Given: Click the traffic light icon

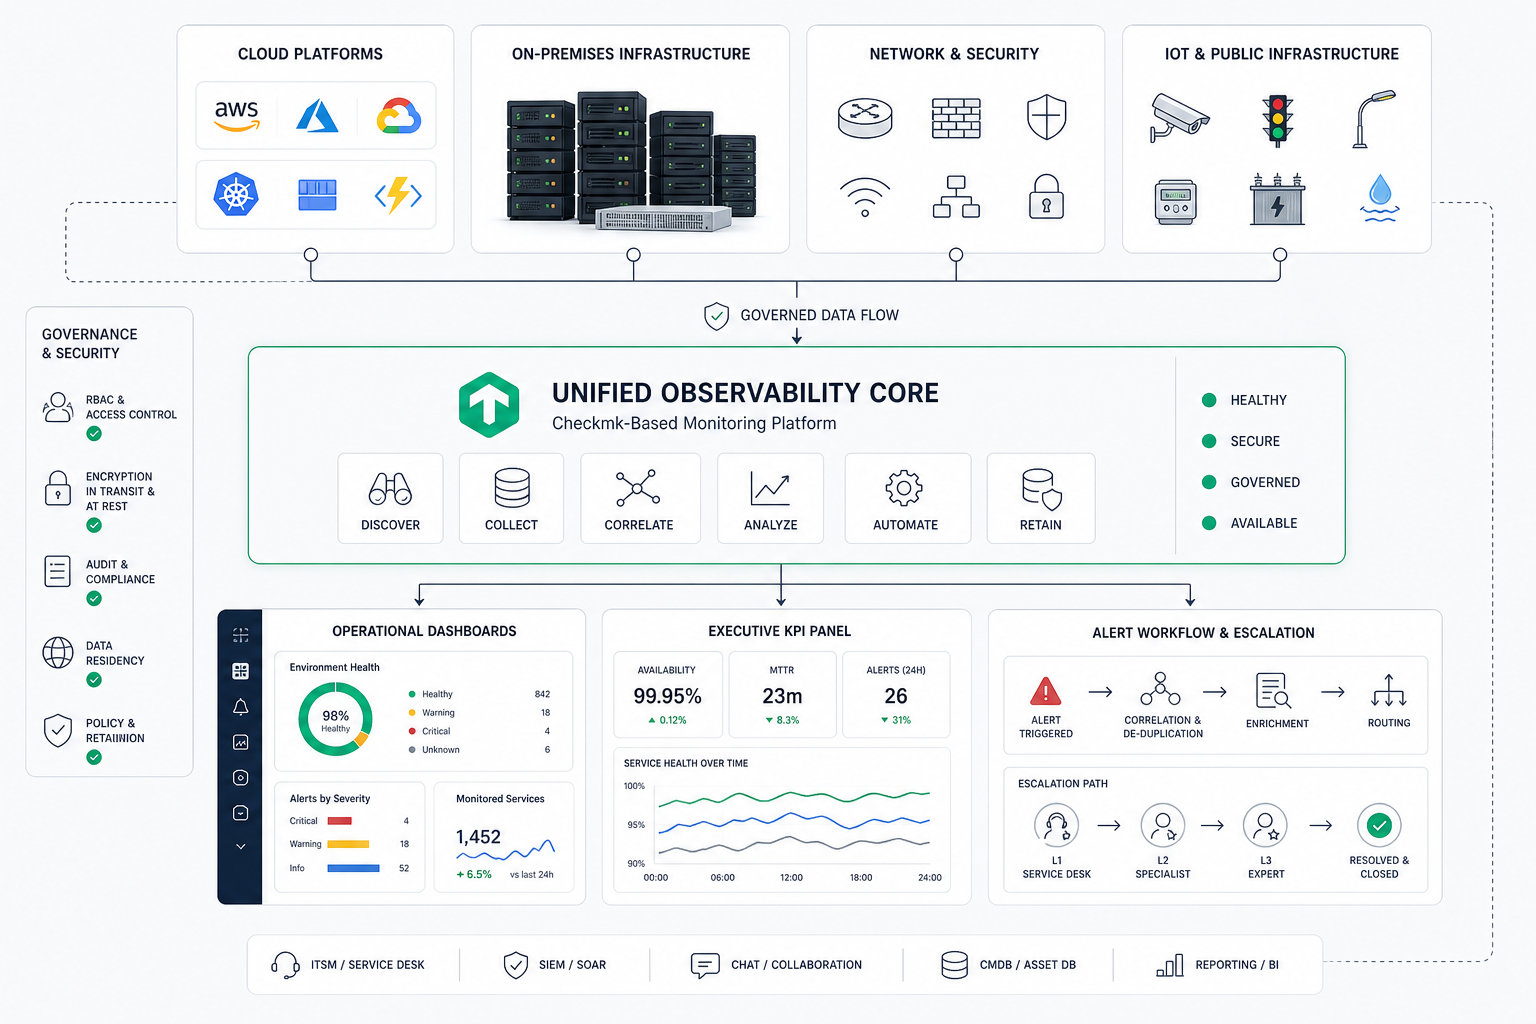Looking at the screenshot, I should [x=1277, y=119].
